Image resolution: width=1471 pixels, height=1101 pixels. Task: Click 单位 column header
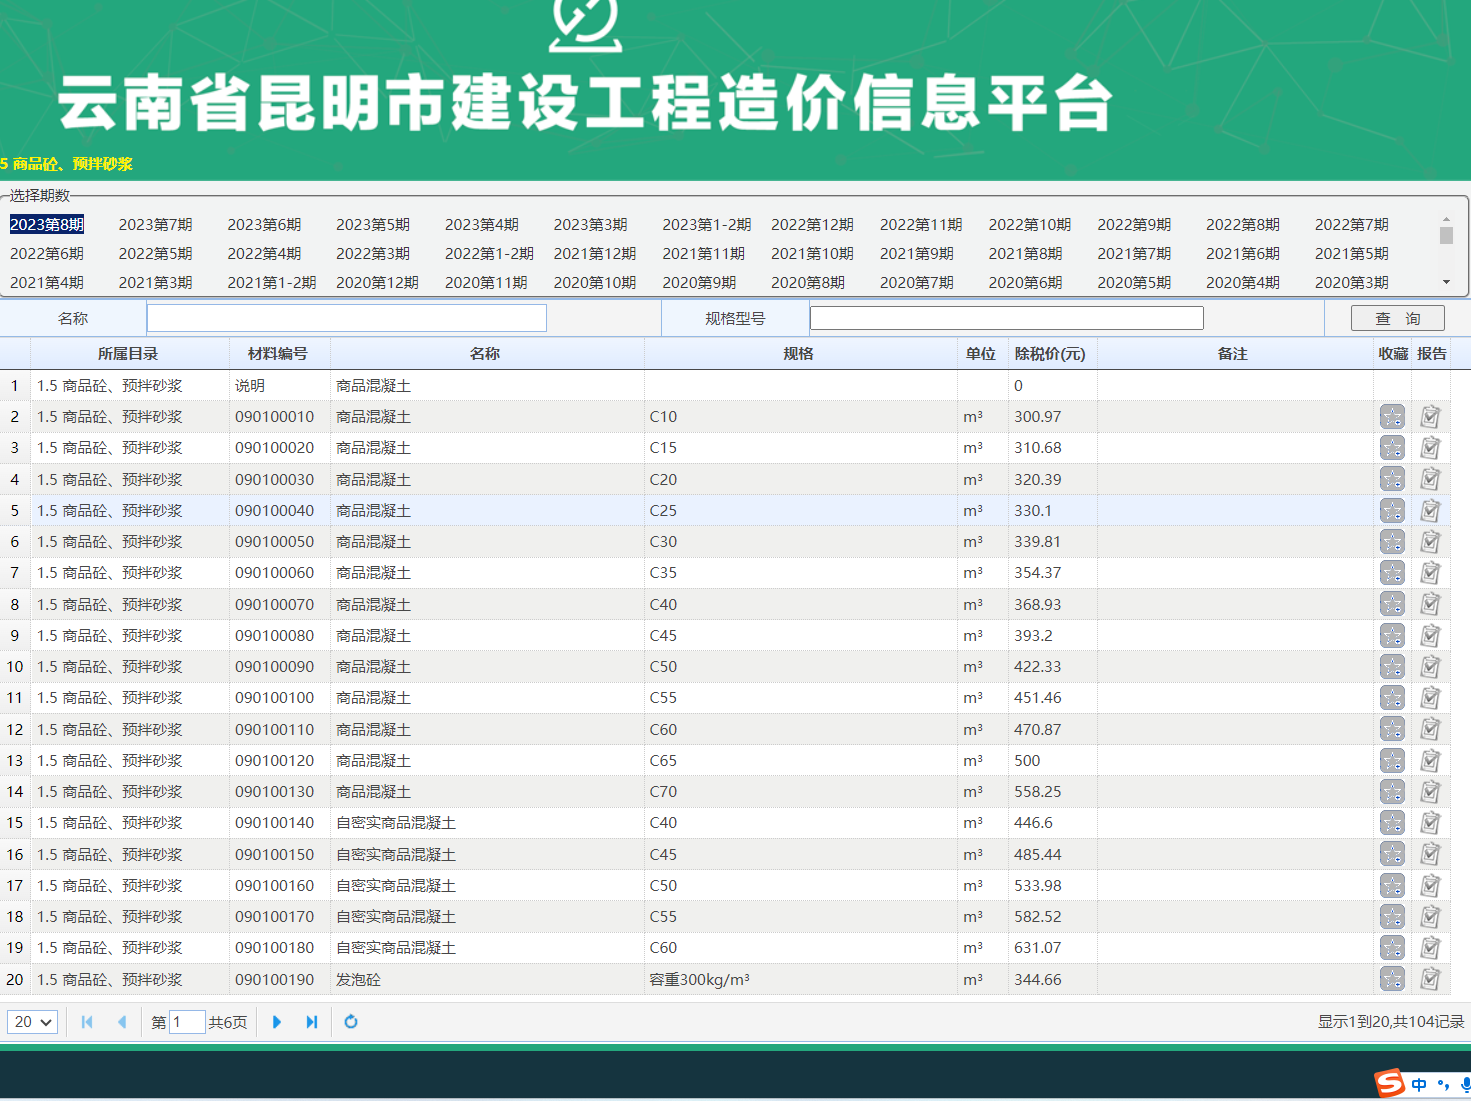pos(981,354)
